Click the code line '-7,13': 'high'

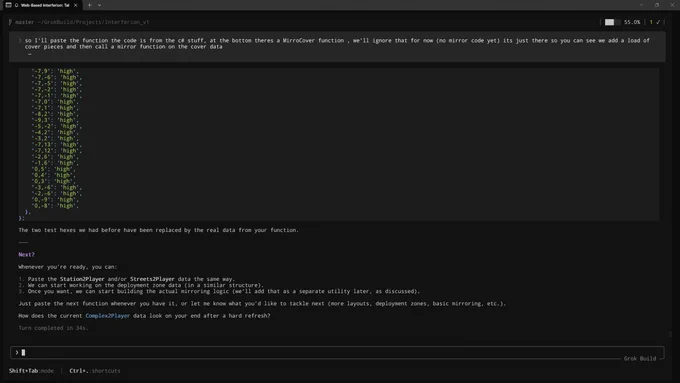(57, 144)
